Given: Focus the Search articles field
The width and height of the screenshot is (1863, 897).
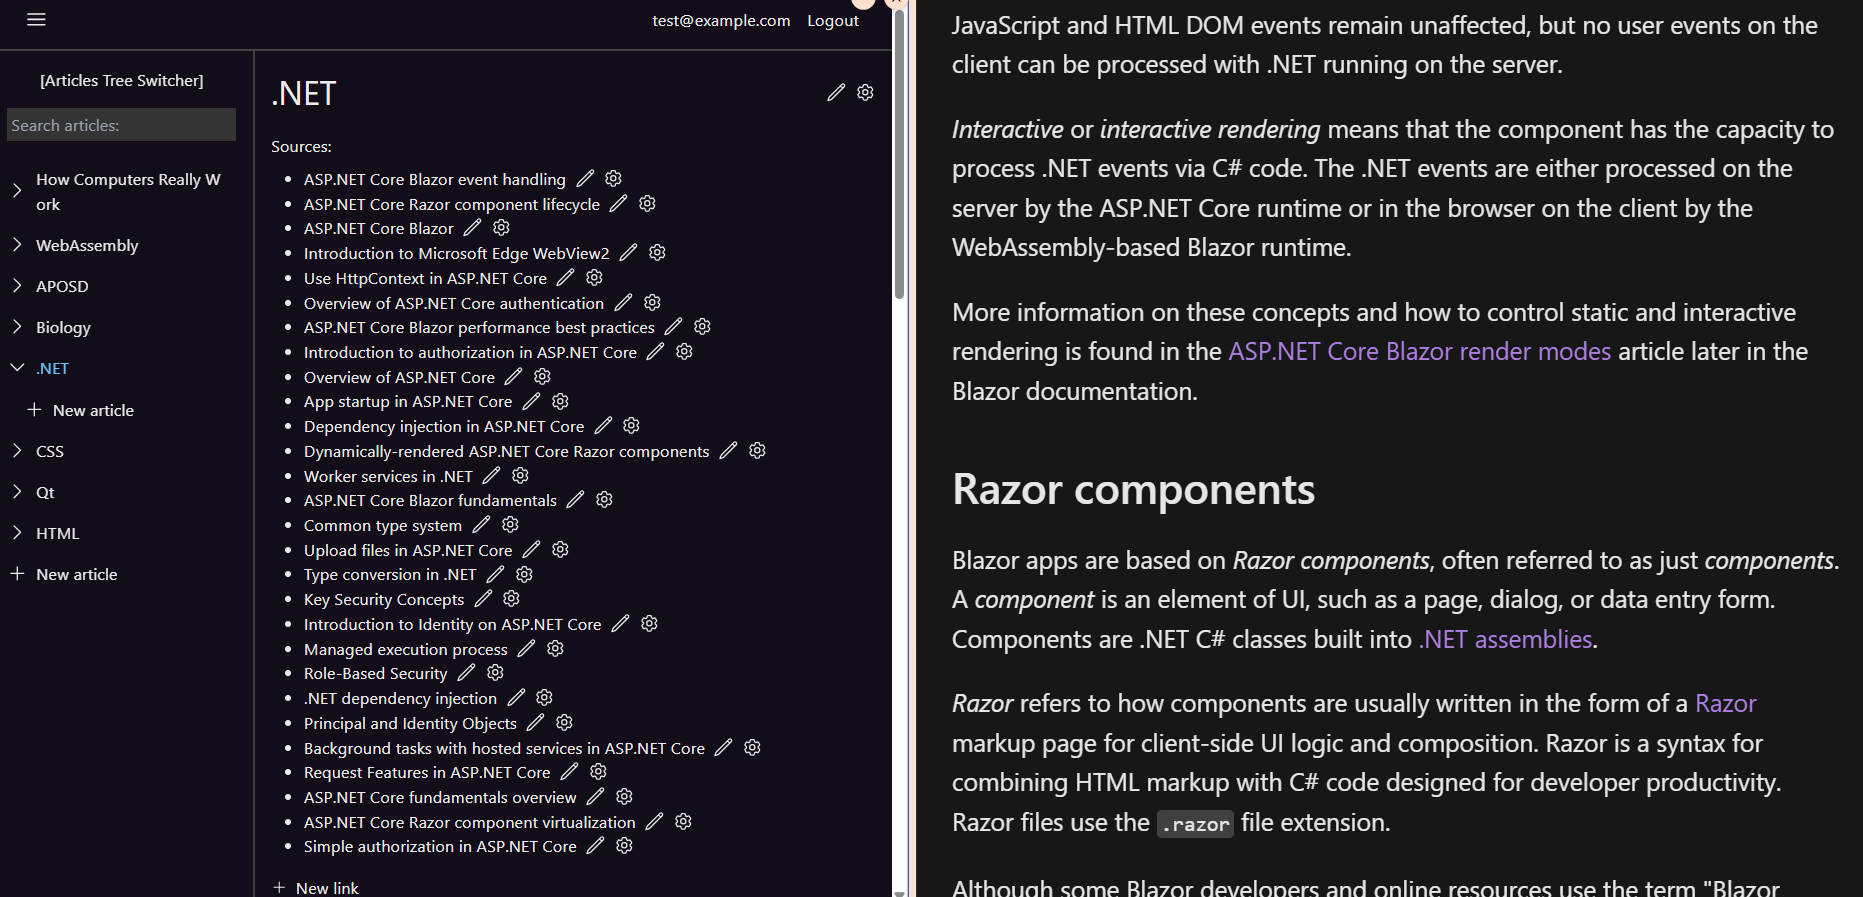Looking at the screenshot, I should (x=121, y=125).
